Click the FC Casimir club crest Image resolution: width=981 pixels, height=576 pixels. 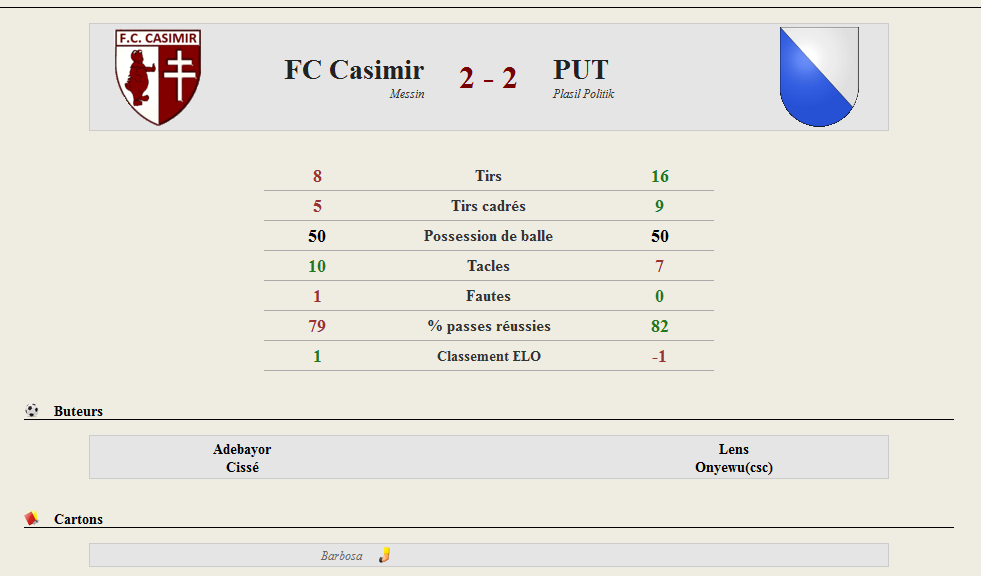coord(158,77)
